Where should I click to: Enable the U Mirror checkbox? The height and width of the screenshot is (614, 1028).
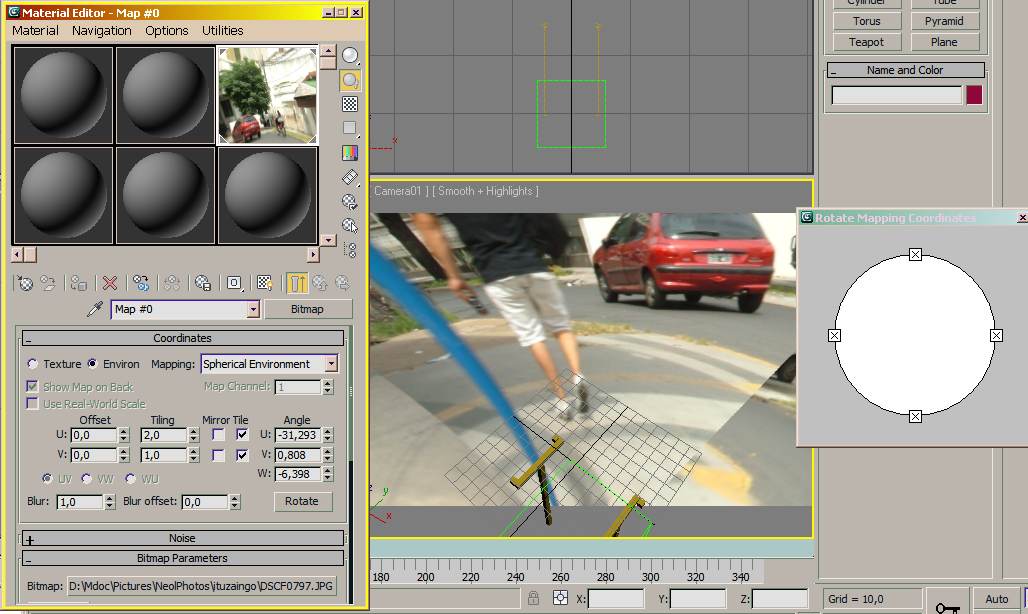click(219, 435)
